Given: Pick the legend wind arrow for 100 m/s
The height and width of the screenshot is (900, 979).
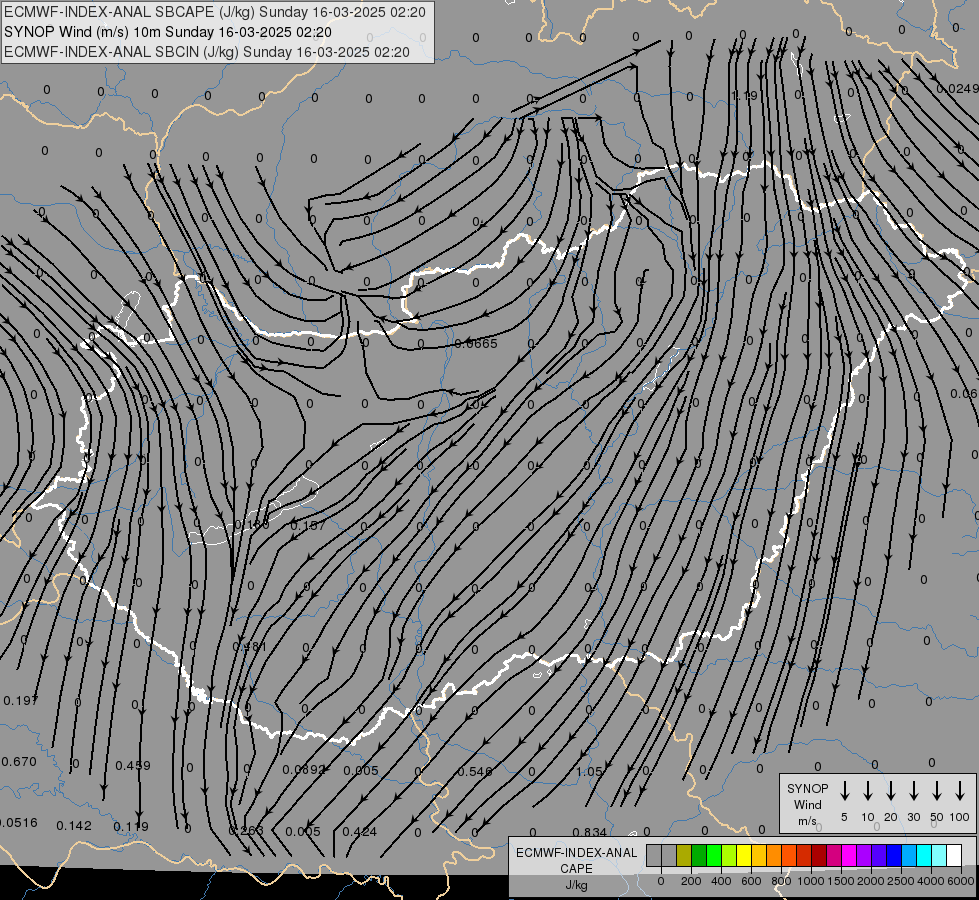Looking at the screenshot, I should click(960, 791).
